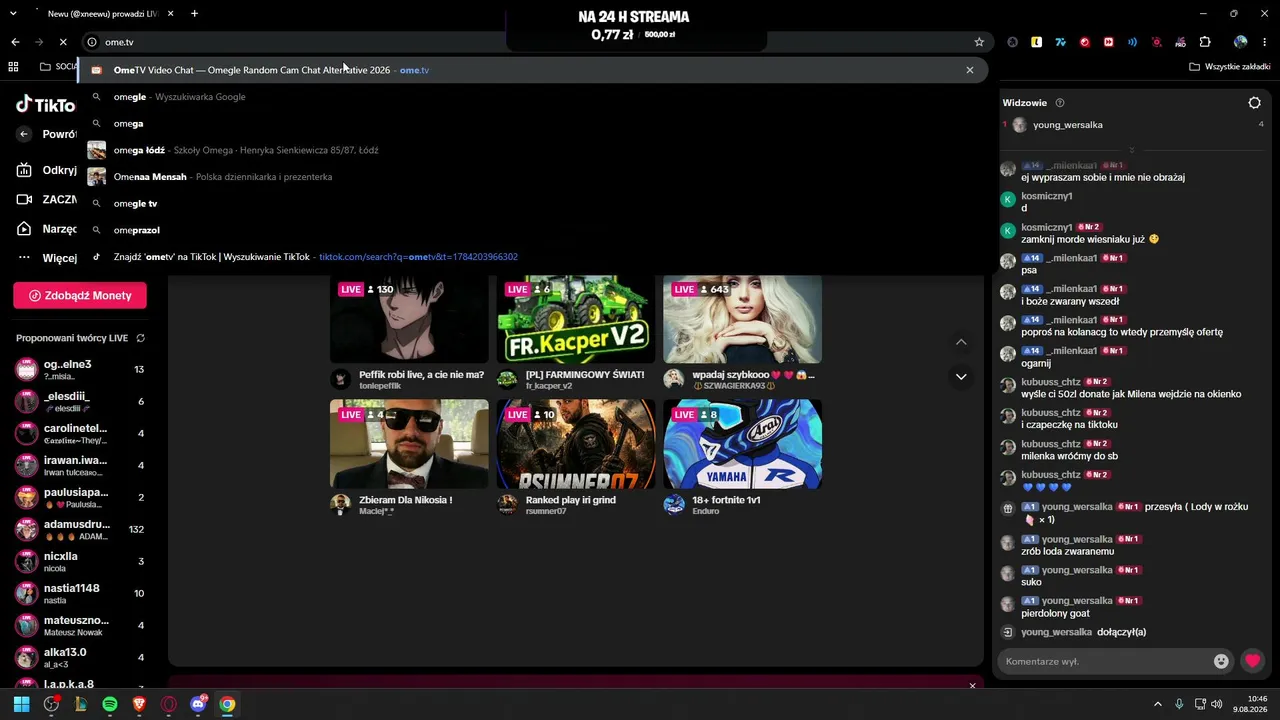
Task: Open the Windows Start menu
Action: point(22,704)
